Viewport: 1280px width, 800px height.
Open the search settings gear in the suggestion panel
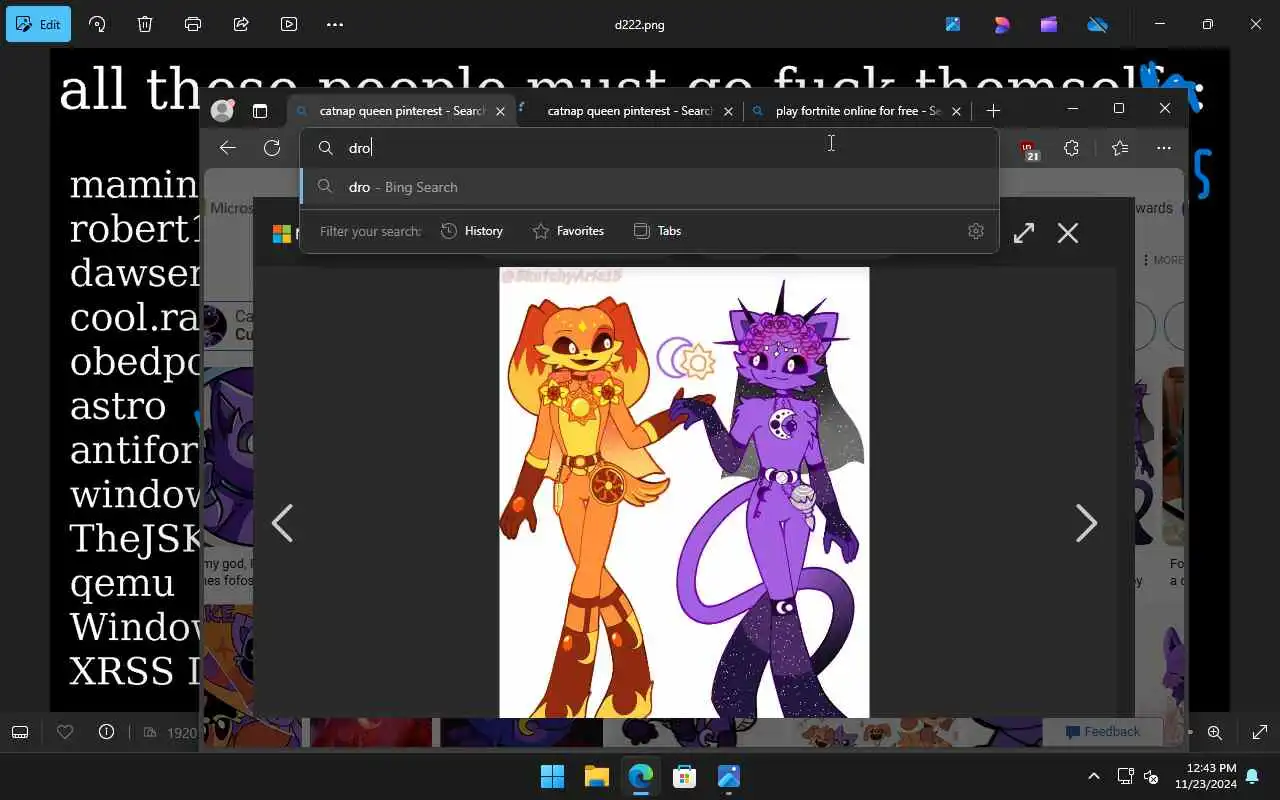pyautogui.click(x=976, y=231)
